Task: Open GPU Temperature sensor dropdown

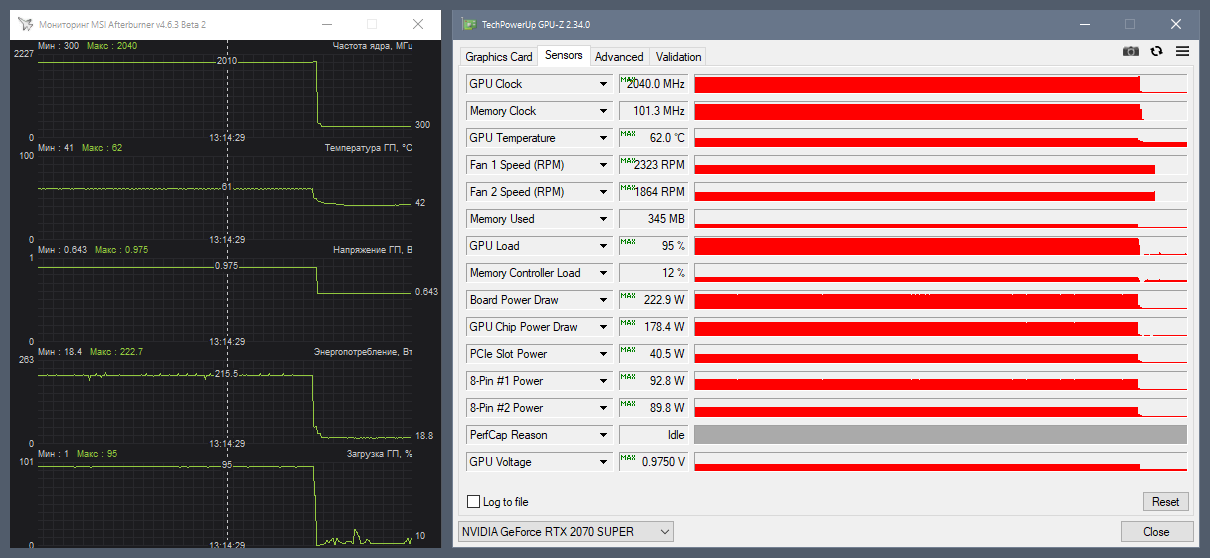Action: [603, 138]
